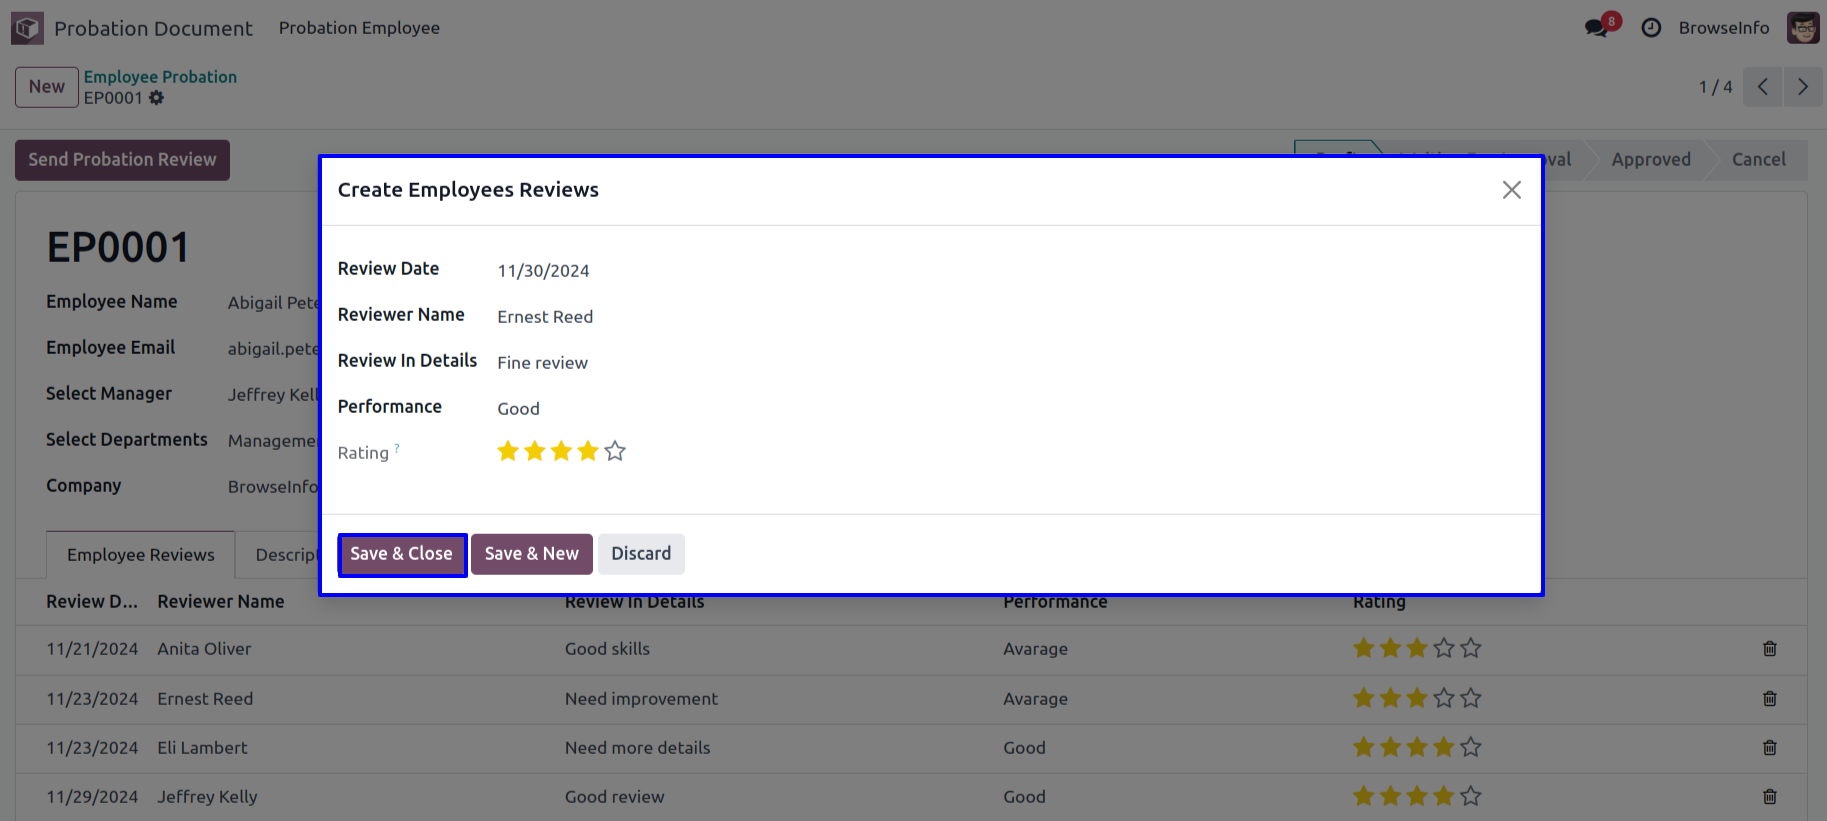Set dialog rating to first star
The width and height of the screenshot is (1827, 821).
click(x=508, y=452)
